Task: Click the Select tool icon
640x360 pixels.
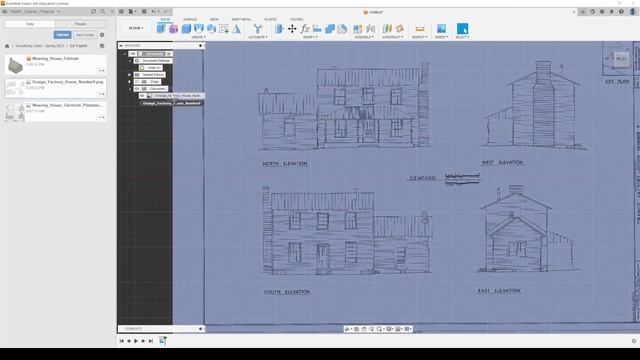Action: tap(462, 29)
